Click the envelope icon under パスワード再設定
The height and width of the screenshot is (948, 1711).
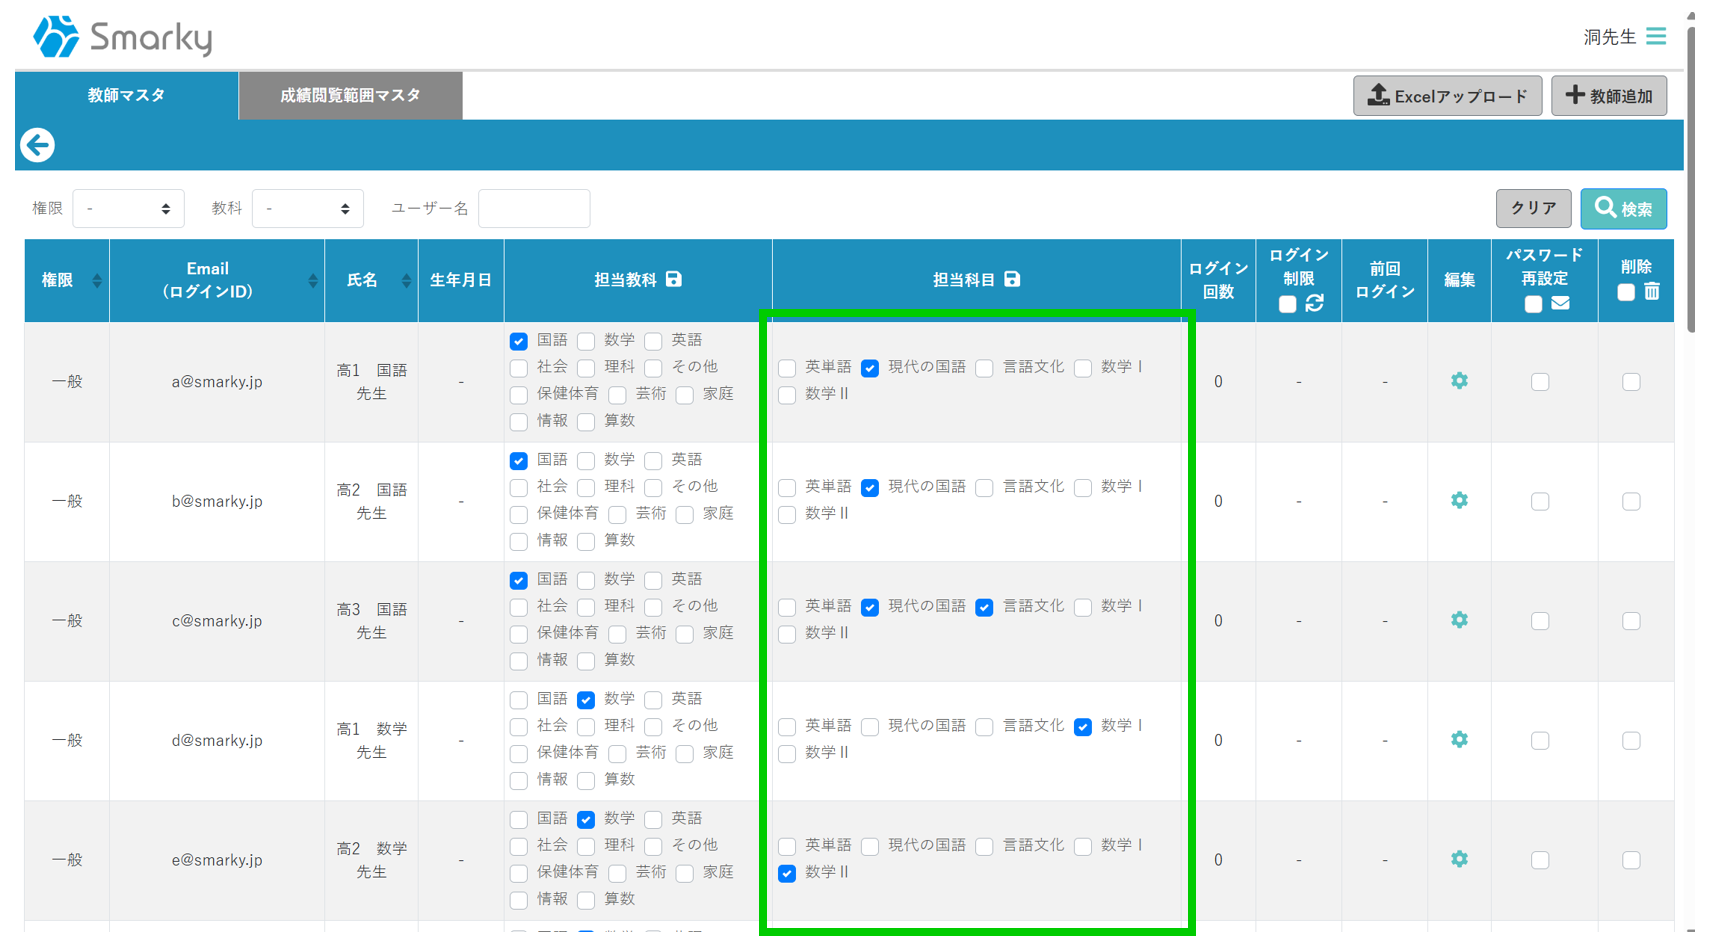point(1560,303)
